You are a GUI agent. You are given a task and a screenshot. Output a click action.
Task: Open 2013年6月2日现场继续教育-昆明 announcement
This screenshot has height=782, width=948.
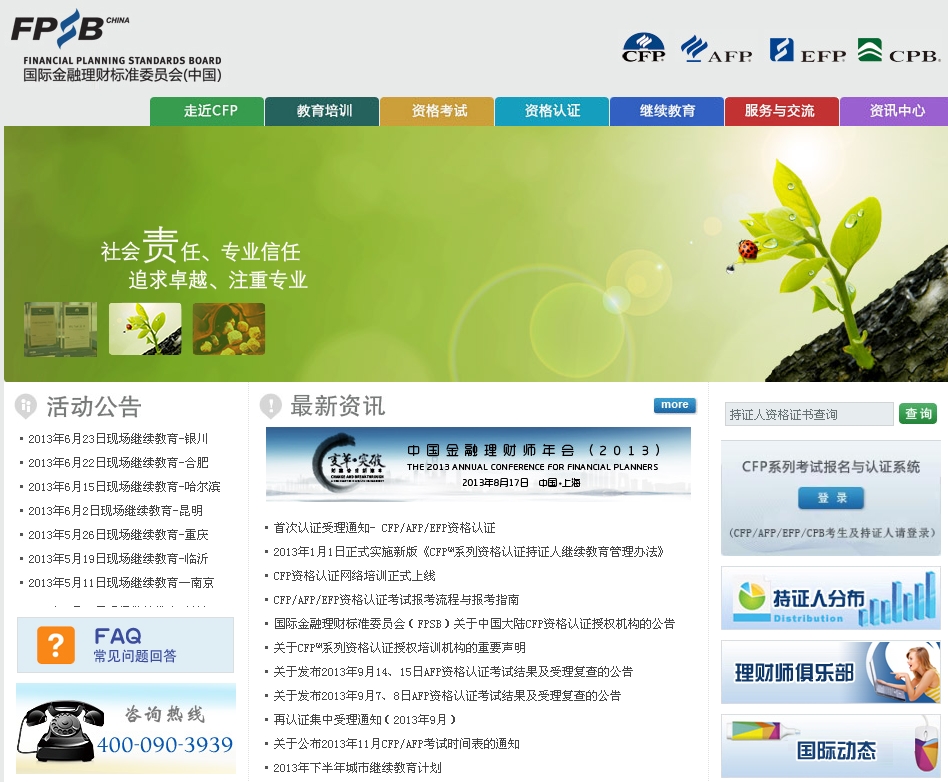(x=115, y=510)
